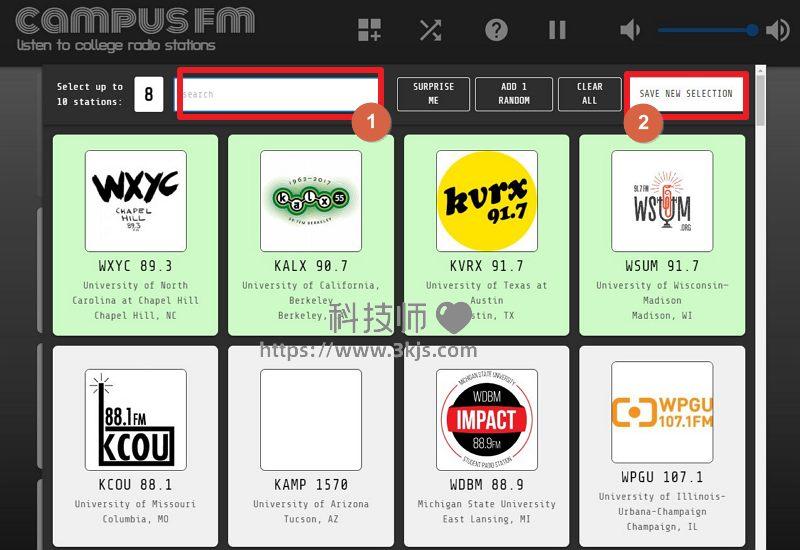Click the Surprise Me button
800x550 pixels.
[433, 94]
